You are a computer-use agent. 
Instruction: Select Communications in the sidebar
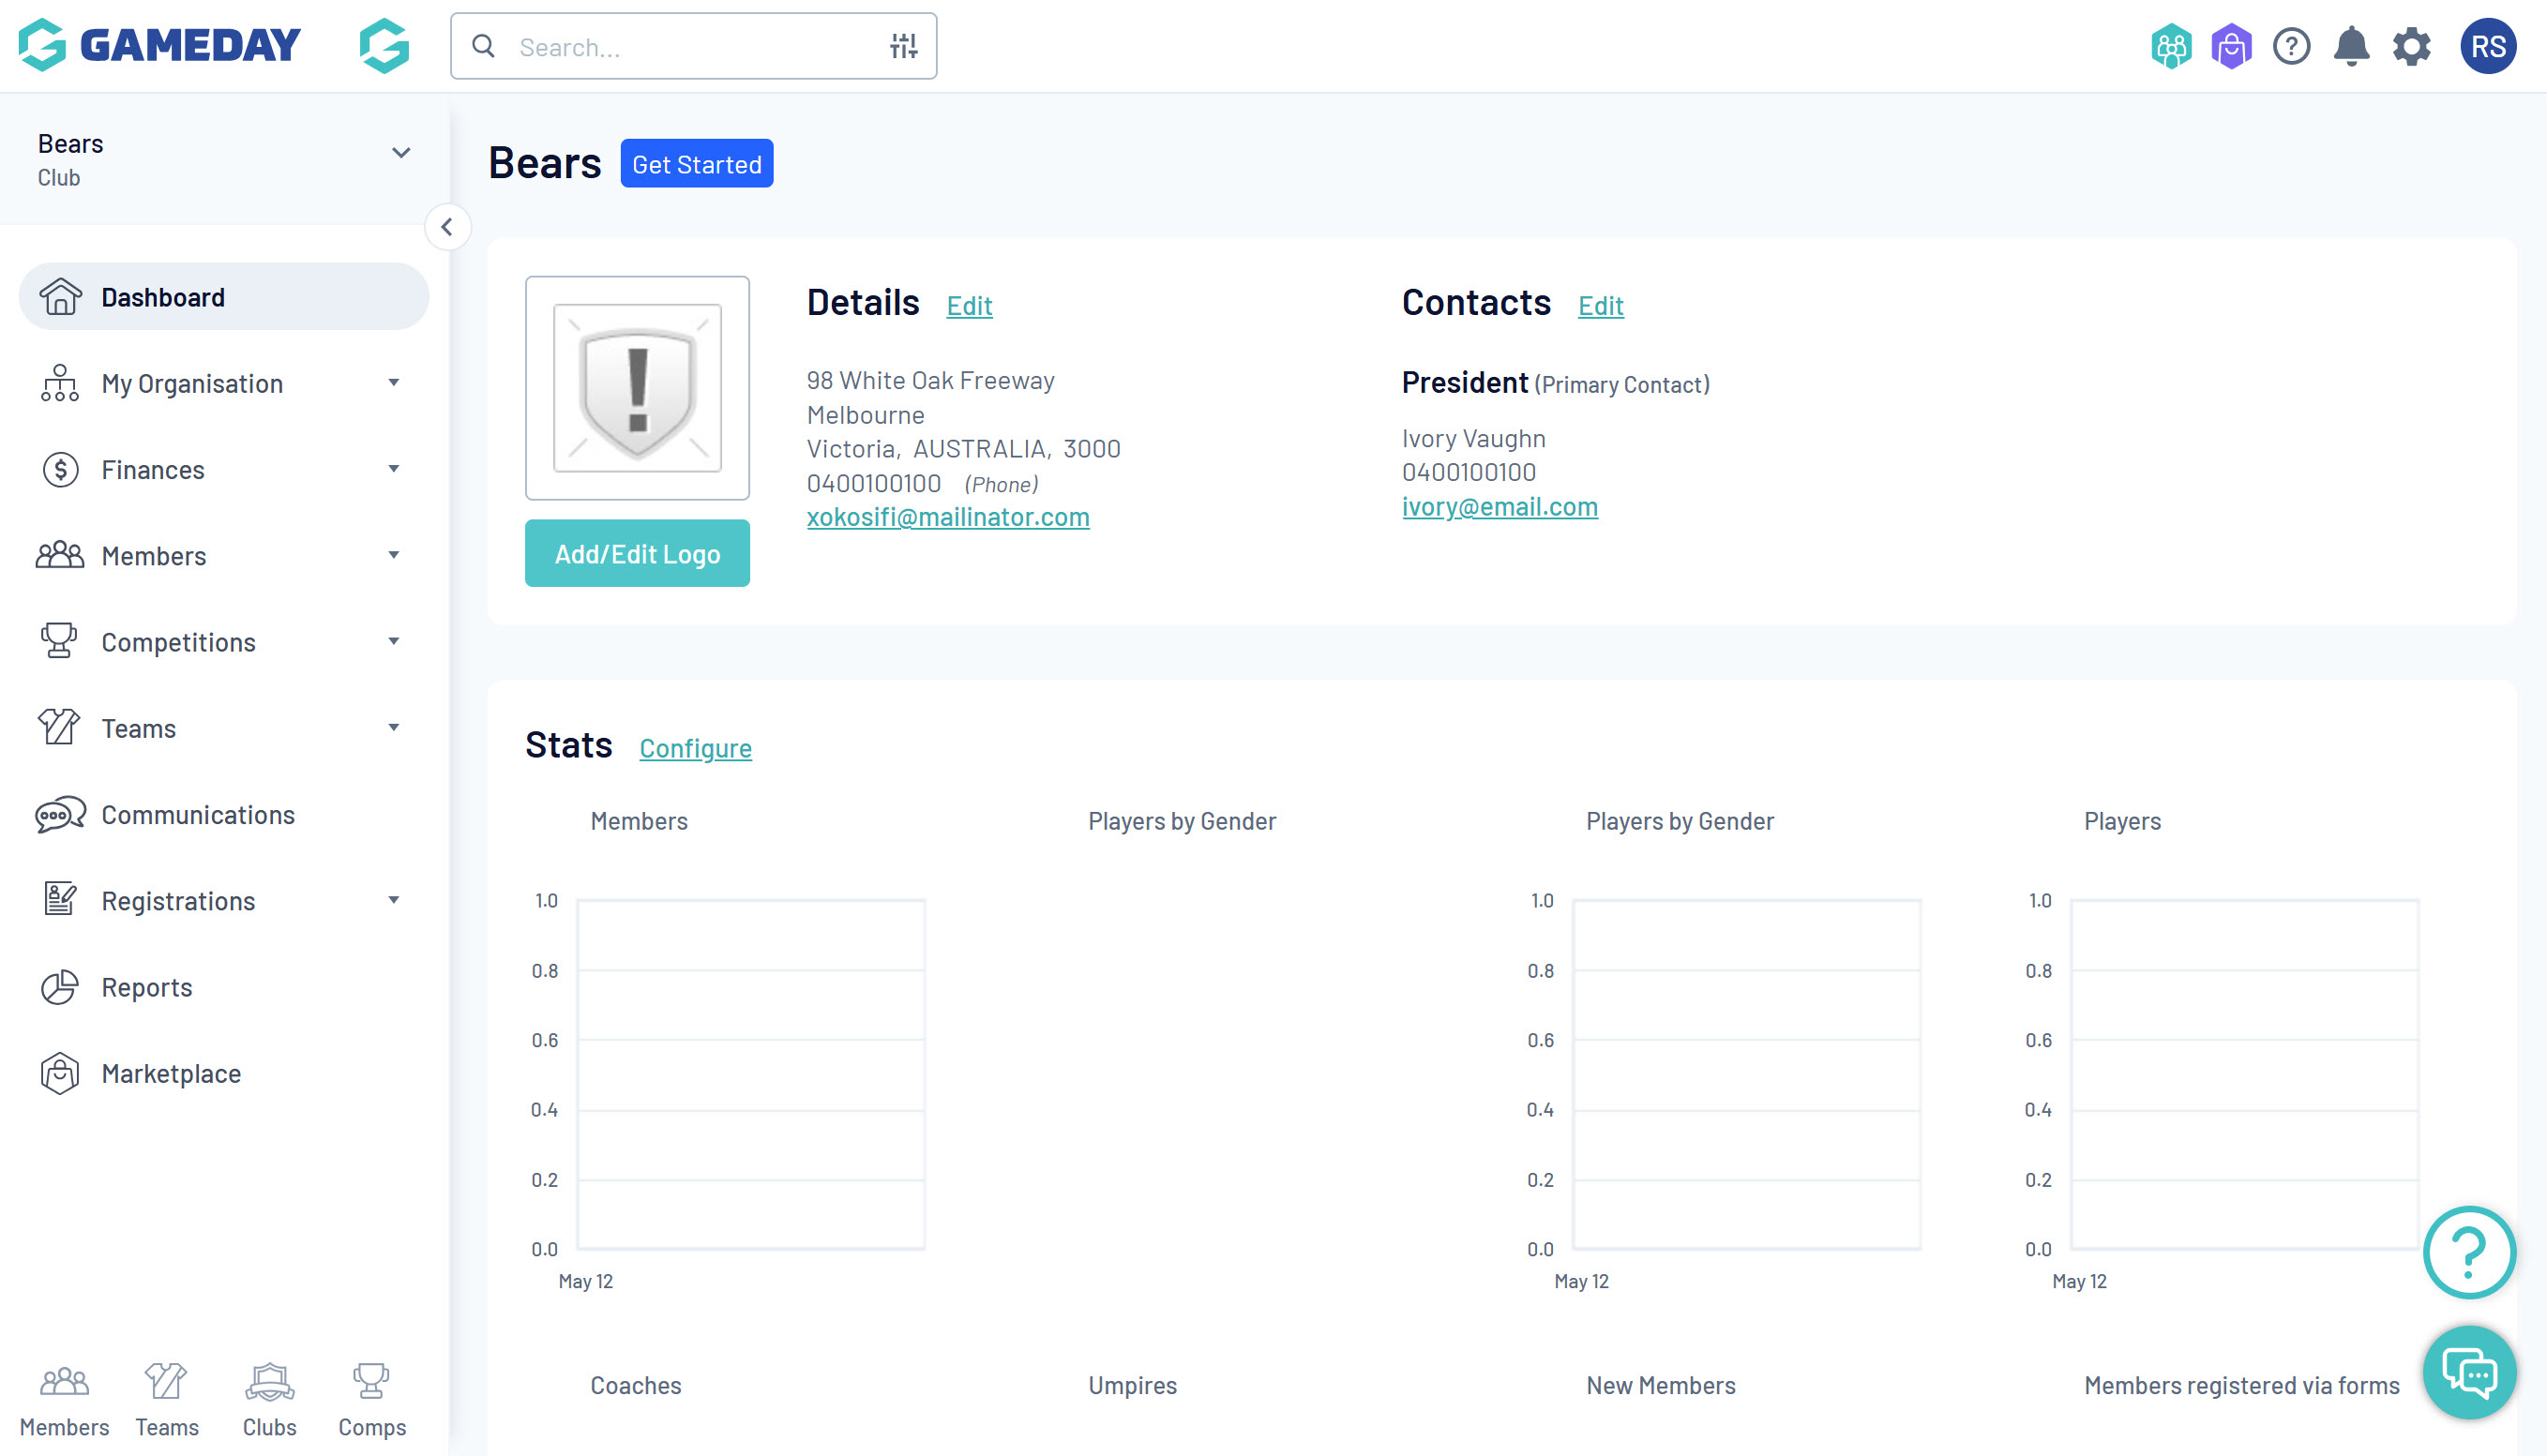pyautogui.click(x=197, y=814)
